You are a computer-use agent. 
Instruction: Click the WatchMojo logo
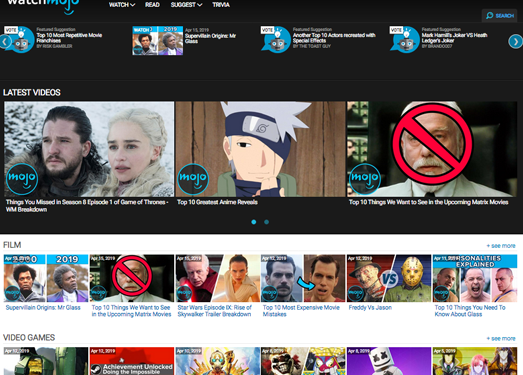coord(43,6)
